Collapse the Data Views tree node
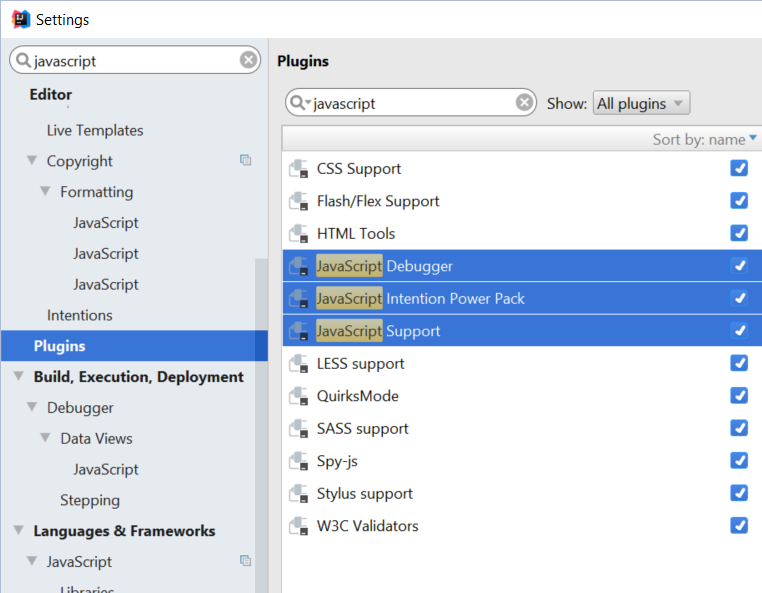 [x=46, y=439]
